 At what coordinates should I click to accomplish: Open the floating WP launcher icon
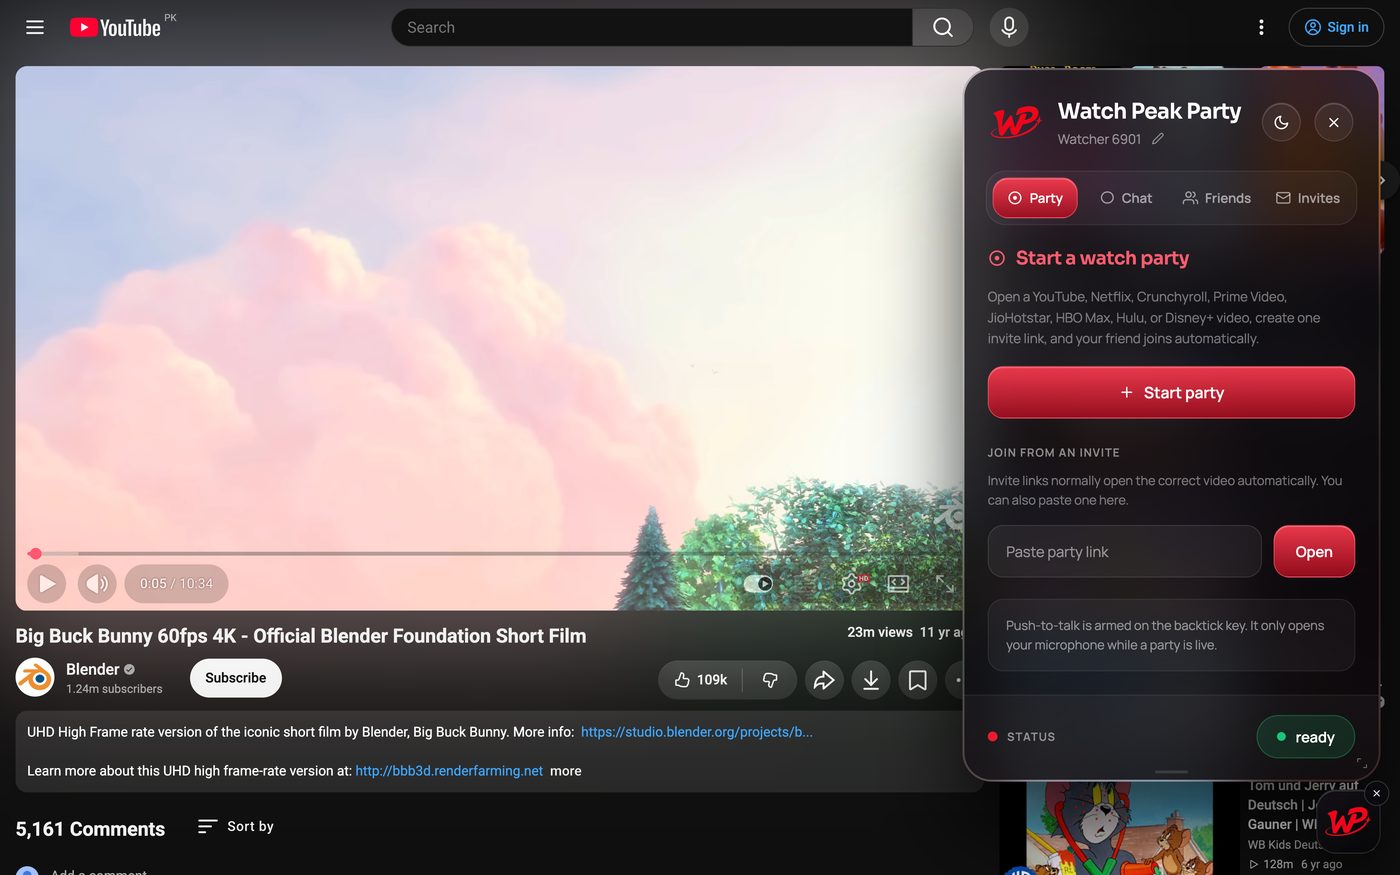click(x=1347, y=822)
